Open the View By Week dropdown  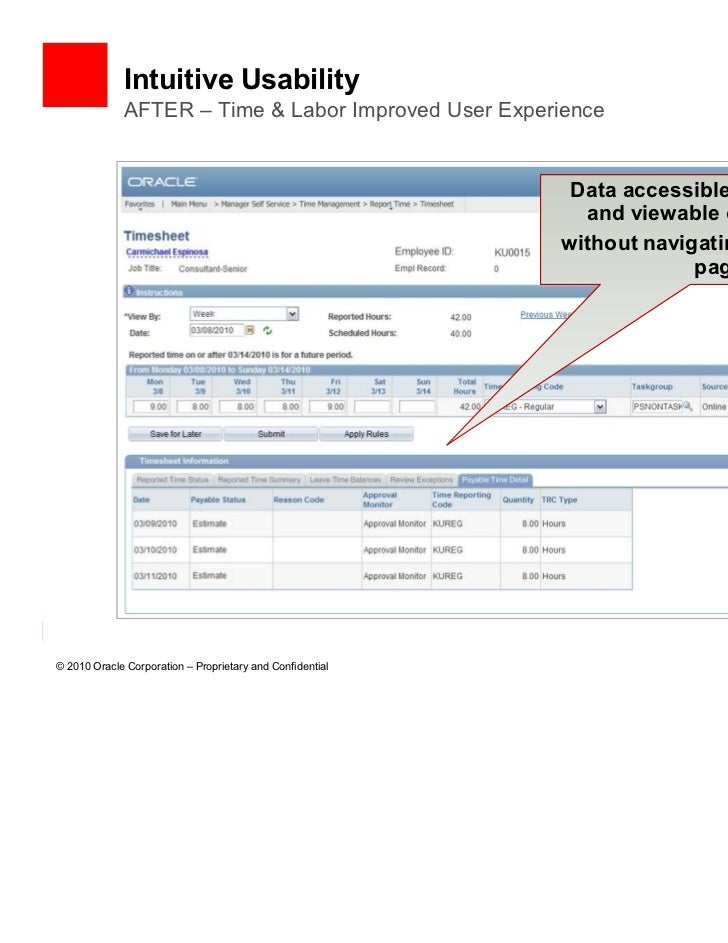pos(292,314)
